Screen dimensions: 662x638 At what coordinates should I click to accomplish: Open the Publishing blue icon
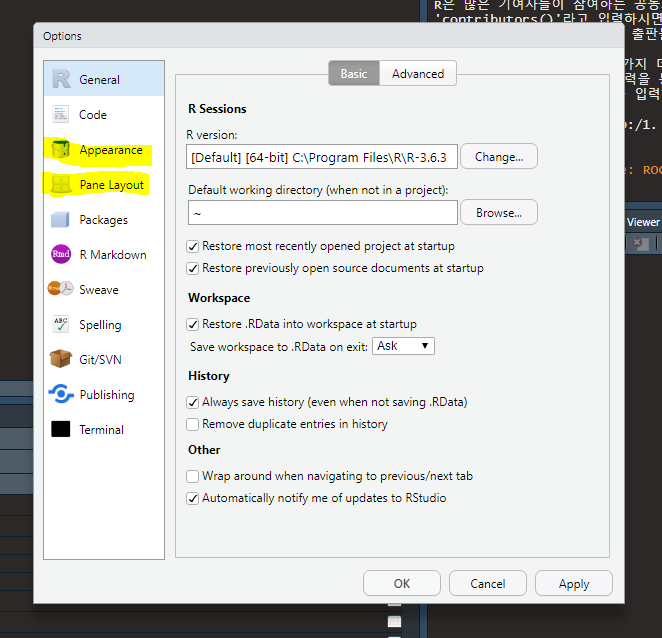61,394
